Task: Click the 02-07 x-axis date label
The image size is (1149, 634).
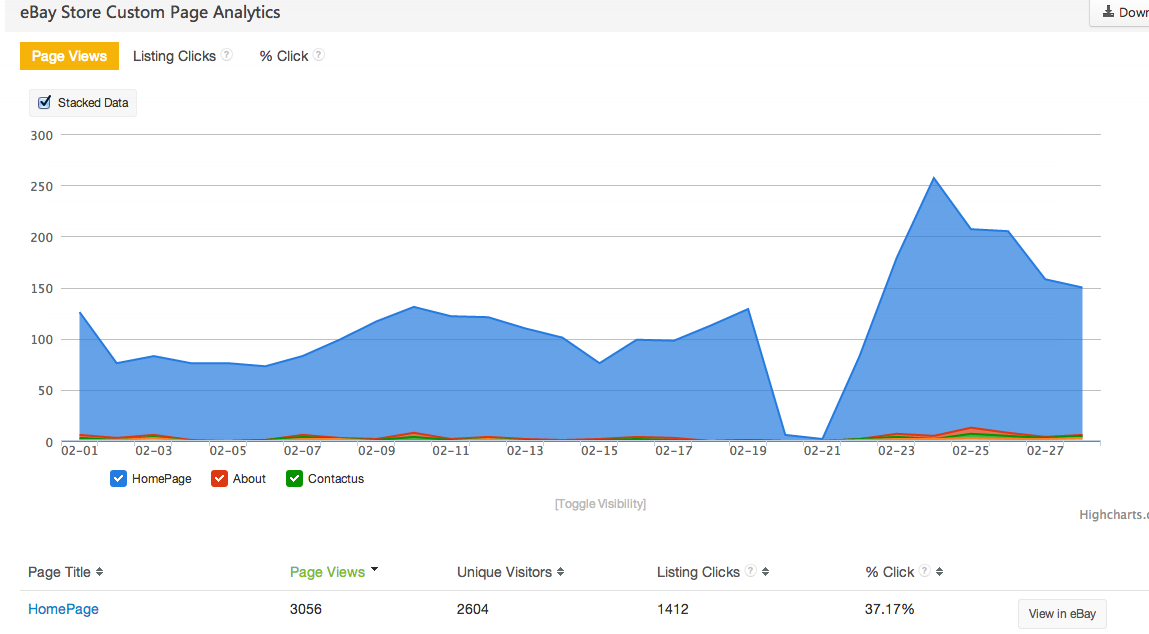Action: coord(303,451)
